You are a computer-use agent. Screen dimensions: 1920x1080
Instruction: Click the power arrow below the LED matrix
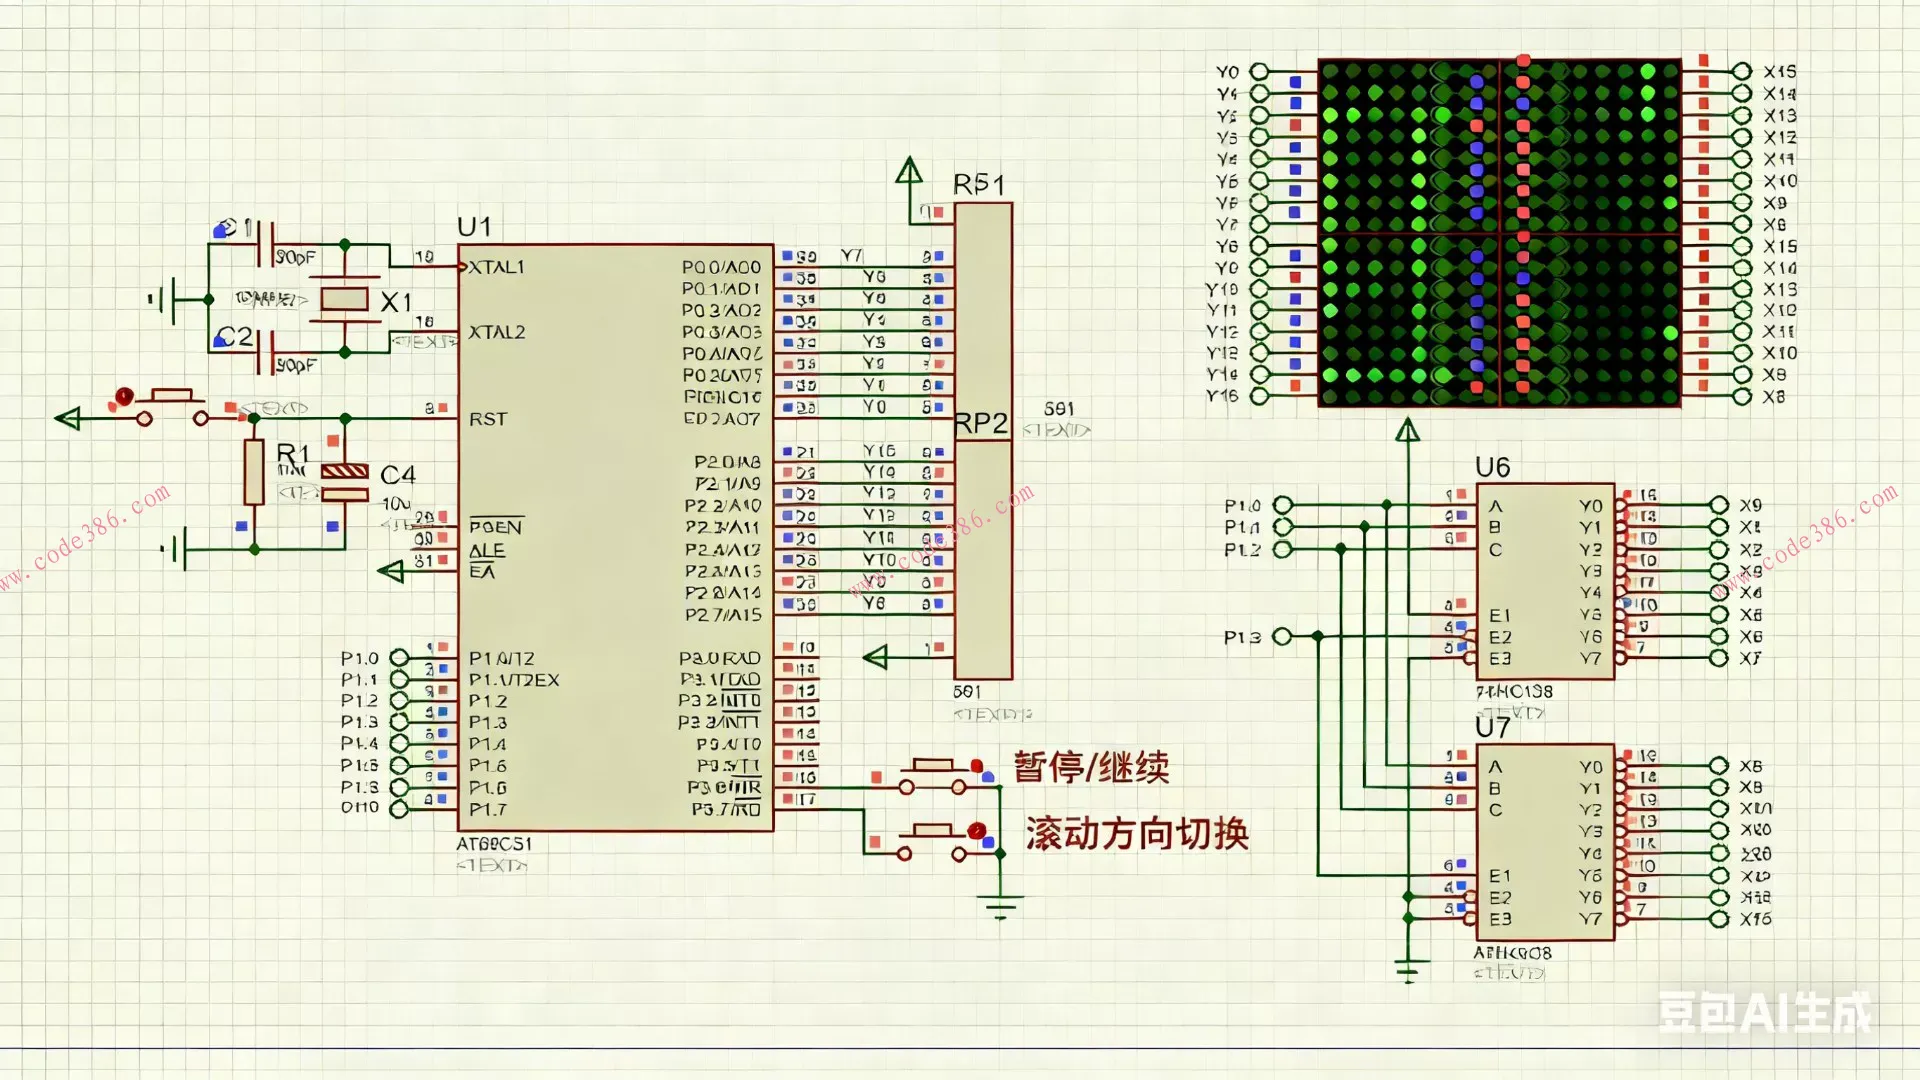tap(1407, 431)
